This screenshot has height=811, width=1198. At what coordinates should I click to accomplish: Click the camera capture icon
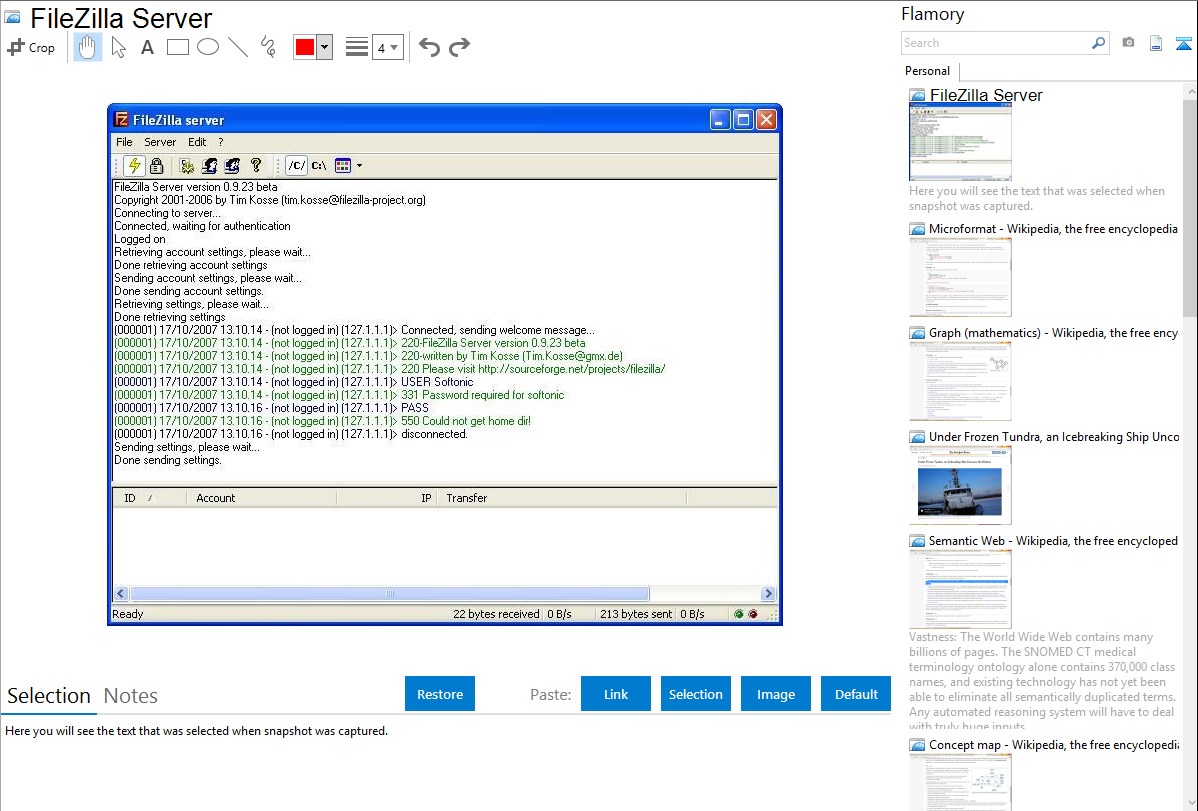[x=1128, y=43]
